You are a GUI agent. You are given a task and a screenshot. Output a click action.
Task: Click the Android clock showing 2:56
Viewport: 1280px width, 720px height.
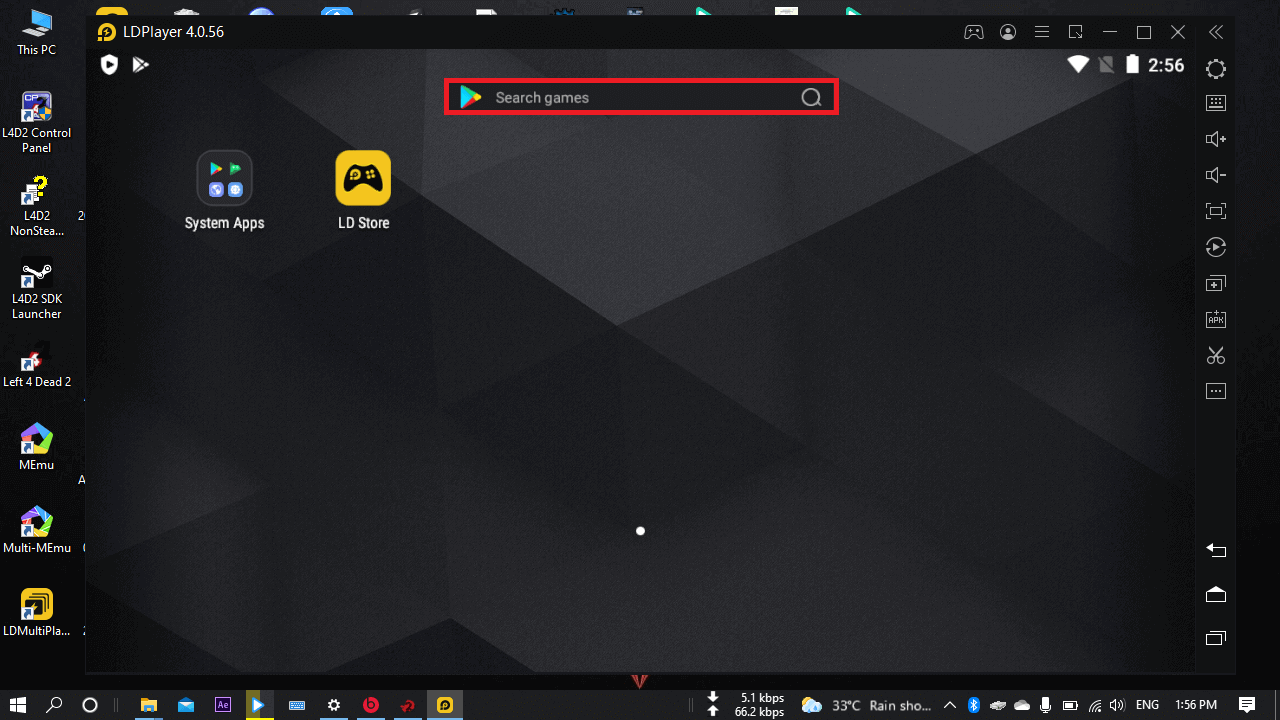coord(1166,65)
